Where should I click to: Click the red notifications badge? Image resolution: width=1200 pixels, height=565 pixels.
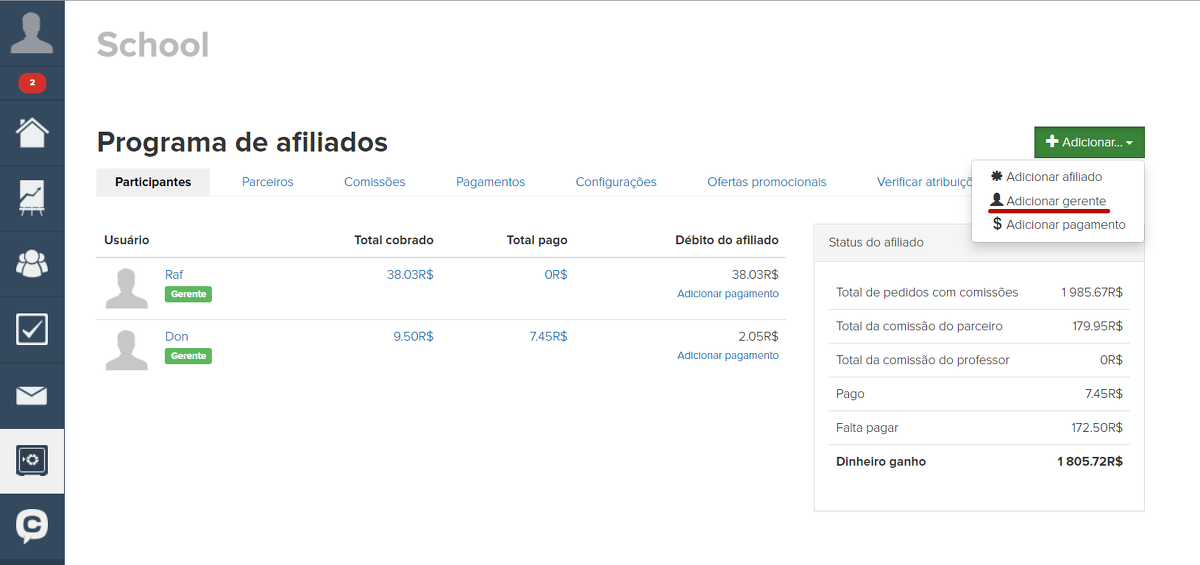pos(32,83)
